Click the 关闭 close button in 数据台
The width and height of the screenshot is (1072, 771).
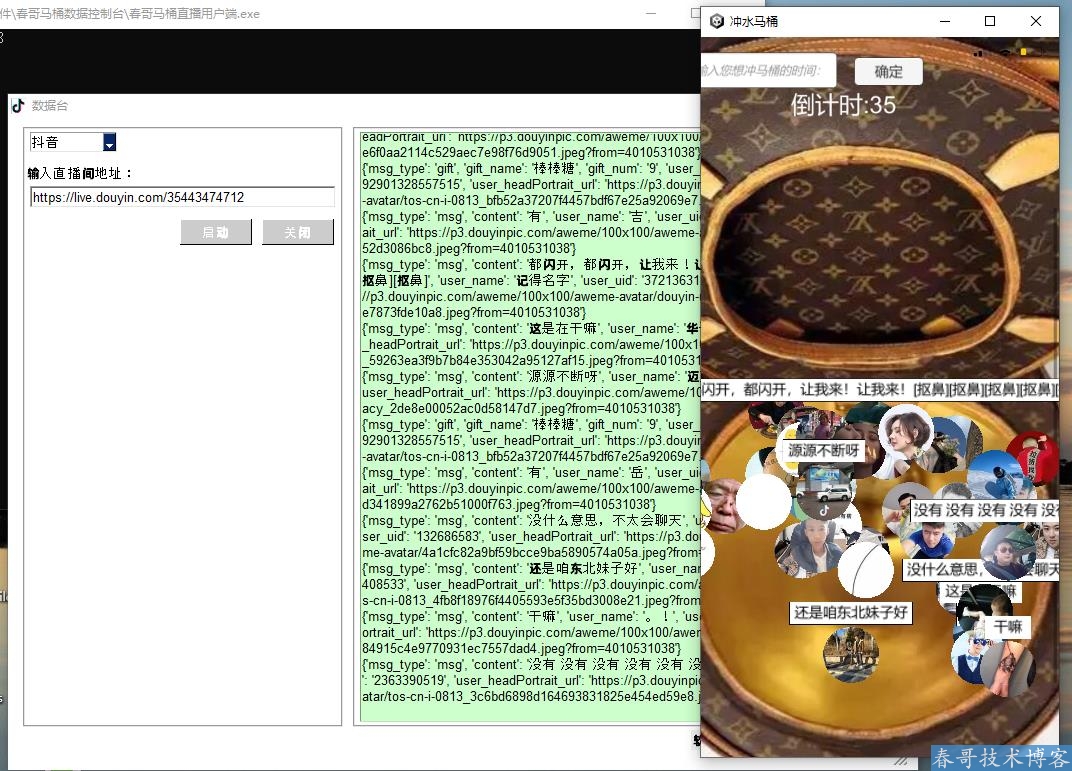[298, 232]
